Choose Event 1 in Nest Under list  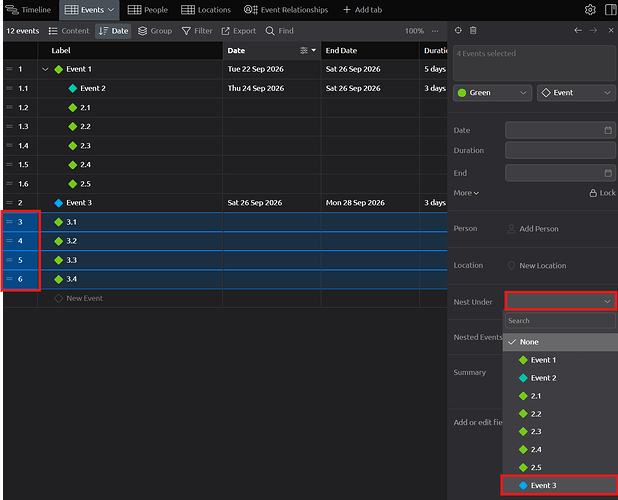tap(560, 360)
